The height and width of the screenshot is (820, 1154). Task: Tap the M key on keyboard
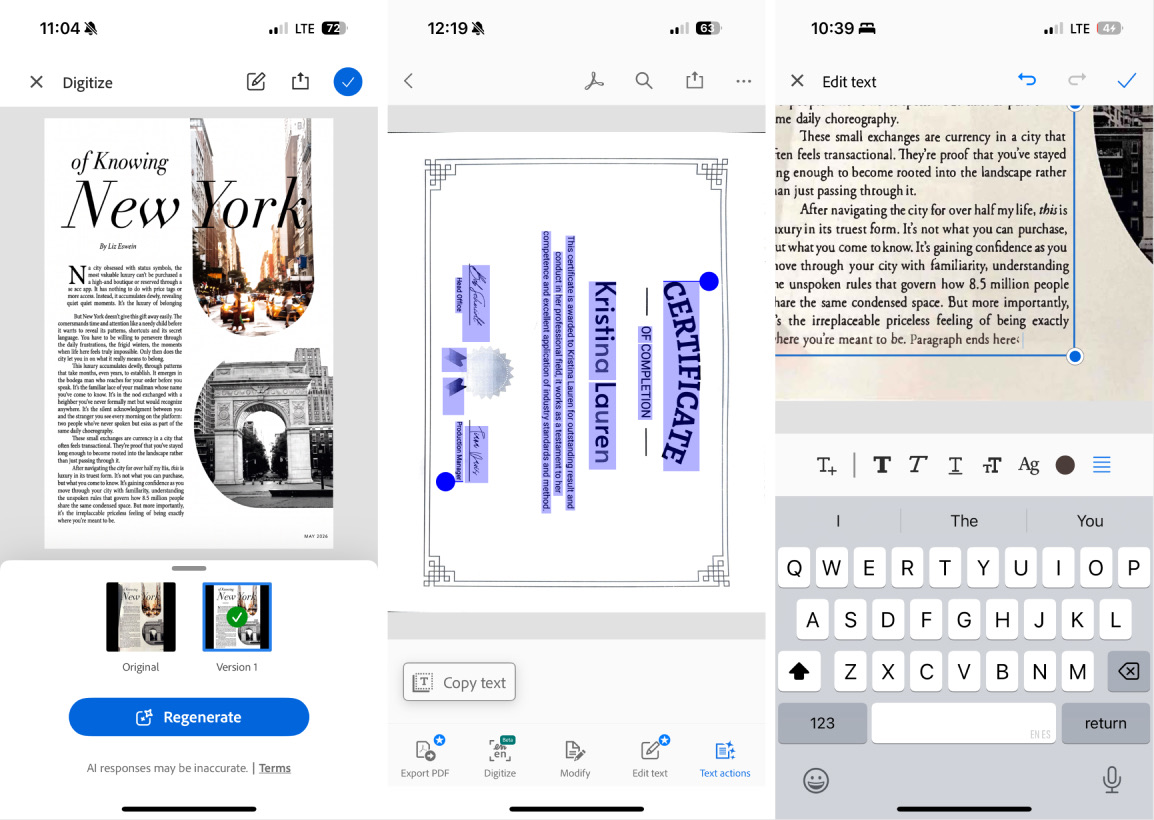[x=1077, y=671]
